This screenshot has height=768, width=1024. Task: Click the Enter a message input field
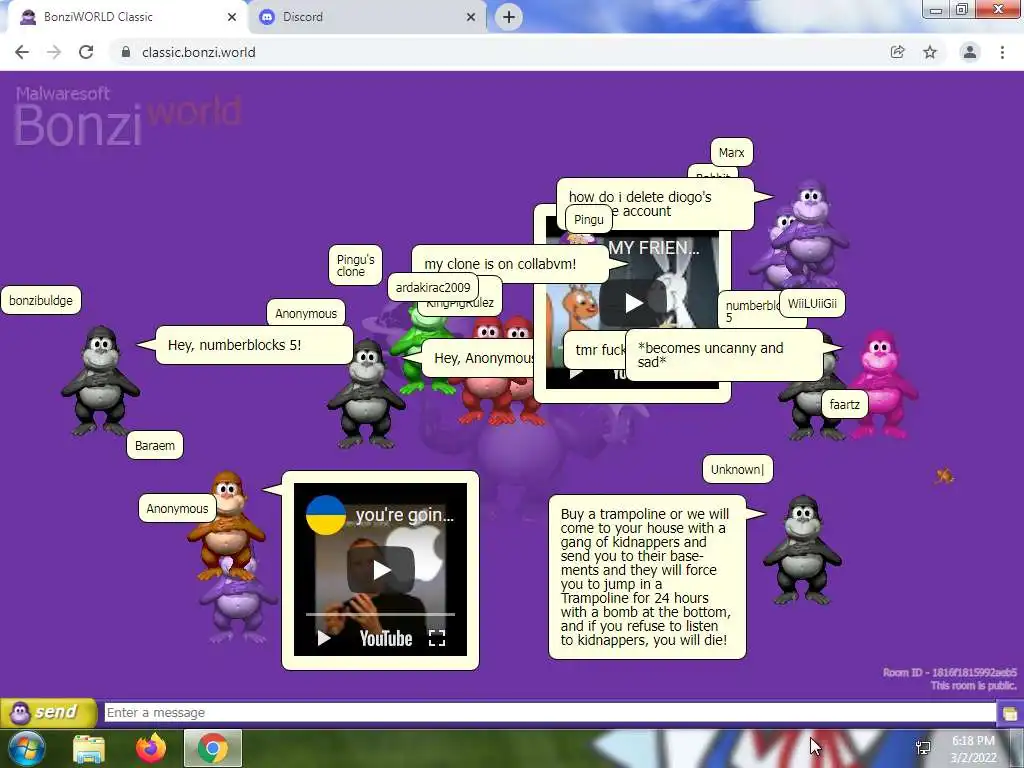550,712
